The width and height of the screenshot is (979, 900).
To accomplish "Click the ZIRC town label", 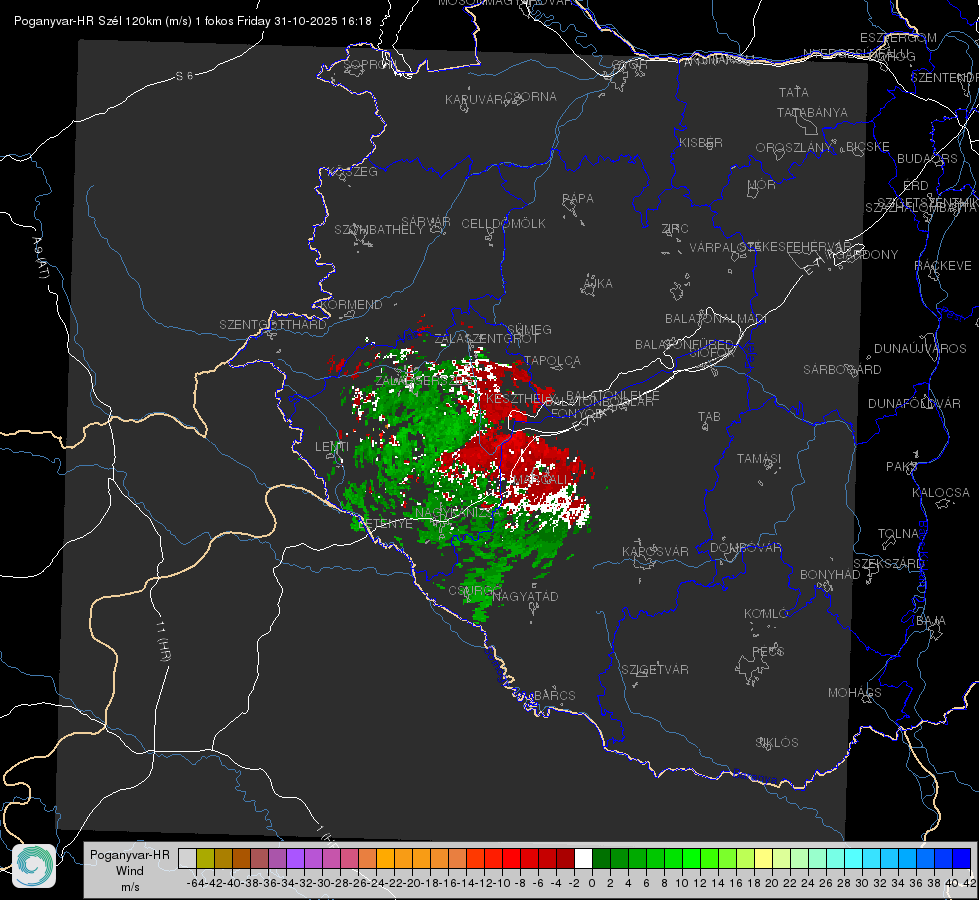I will click(675, 229).
